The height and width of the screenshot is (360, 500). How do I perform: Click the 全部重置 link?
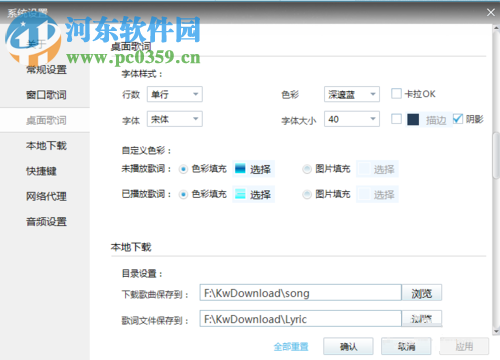[x=291, y=347]
